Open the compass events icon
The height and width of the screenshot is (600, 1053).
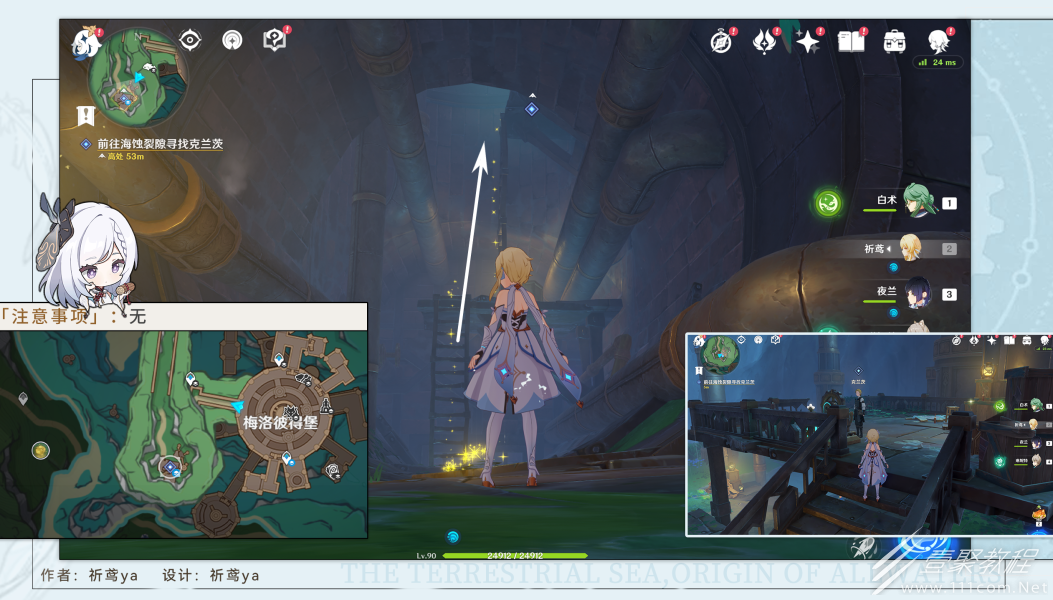tap(721, 42)
